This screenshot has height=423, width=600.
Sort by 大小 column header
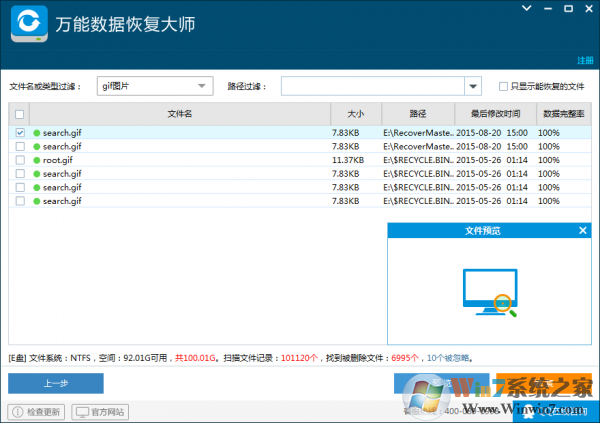coord(355,114)
